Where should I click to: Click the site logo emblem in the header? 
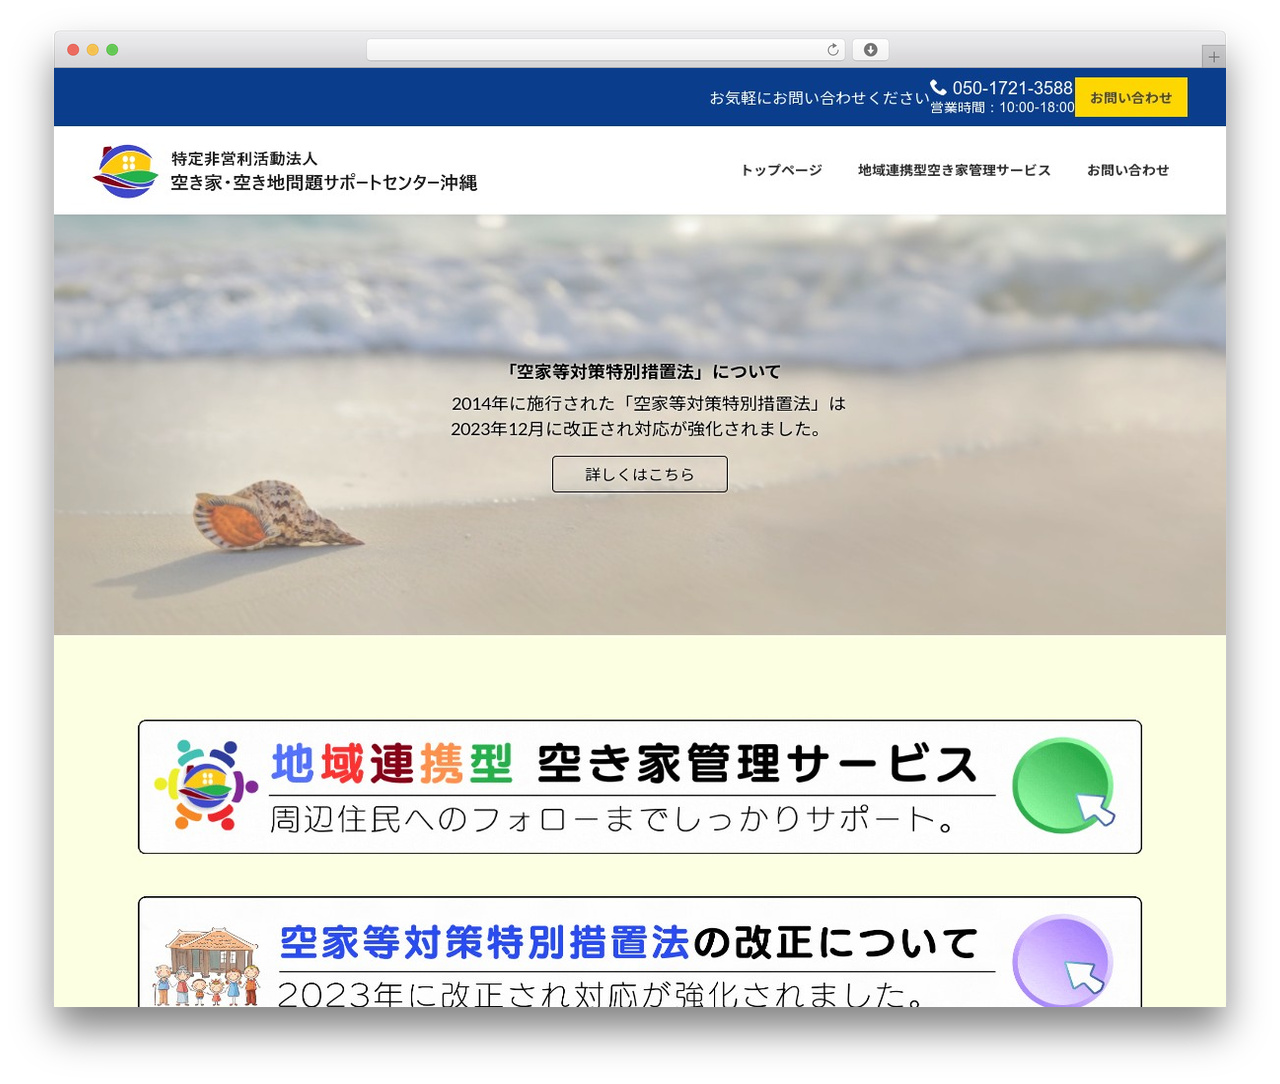click(x=125, y=171)
